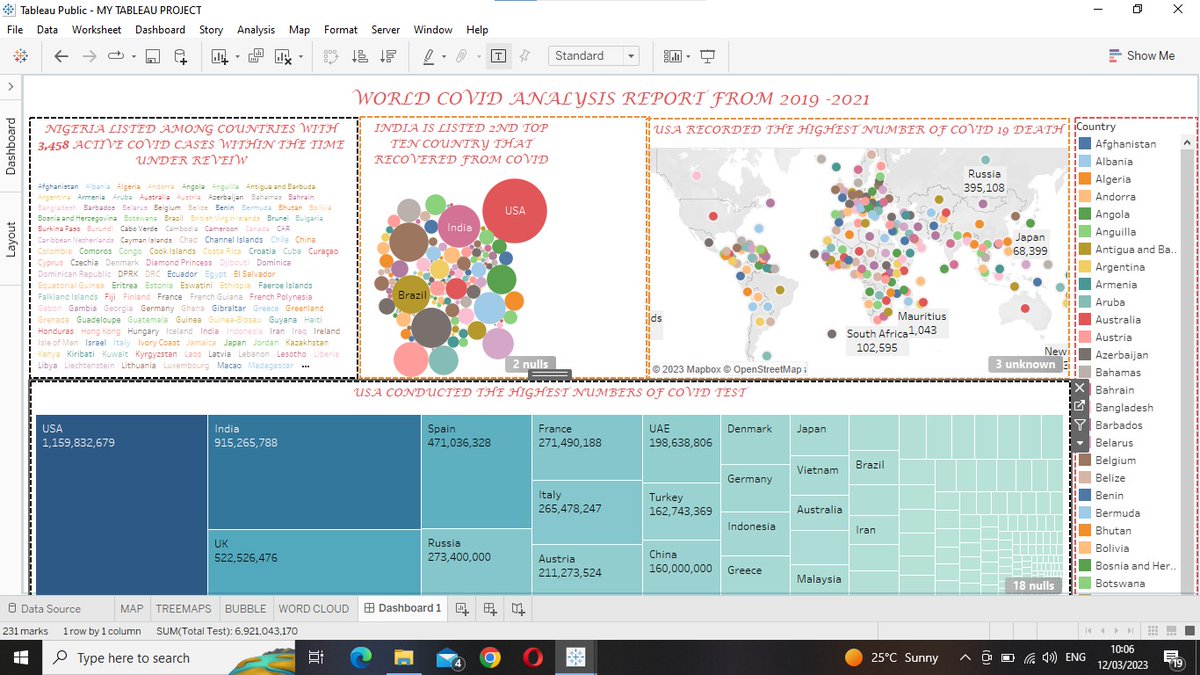This screenshot has width=1200, height=675.
Task: Sort ascending toolbar icon
Action: click(x=360, y=56)
